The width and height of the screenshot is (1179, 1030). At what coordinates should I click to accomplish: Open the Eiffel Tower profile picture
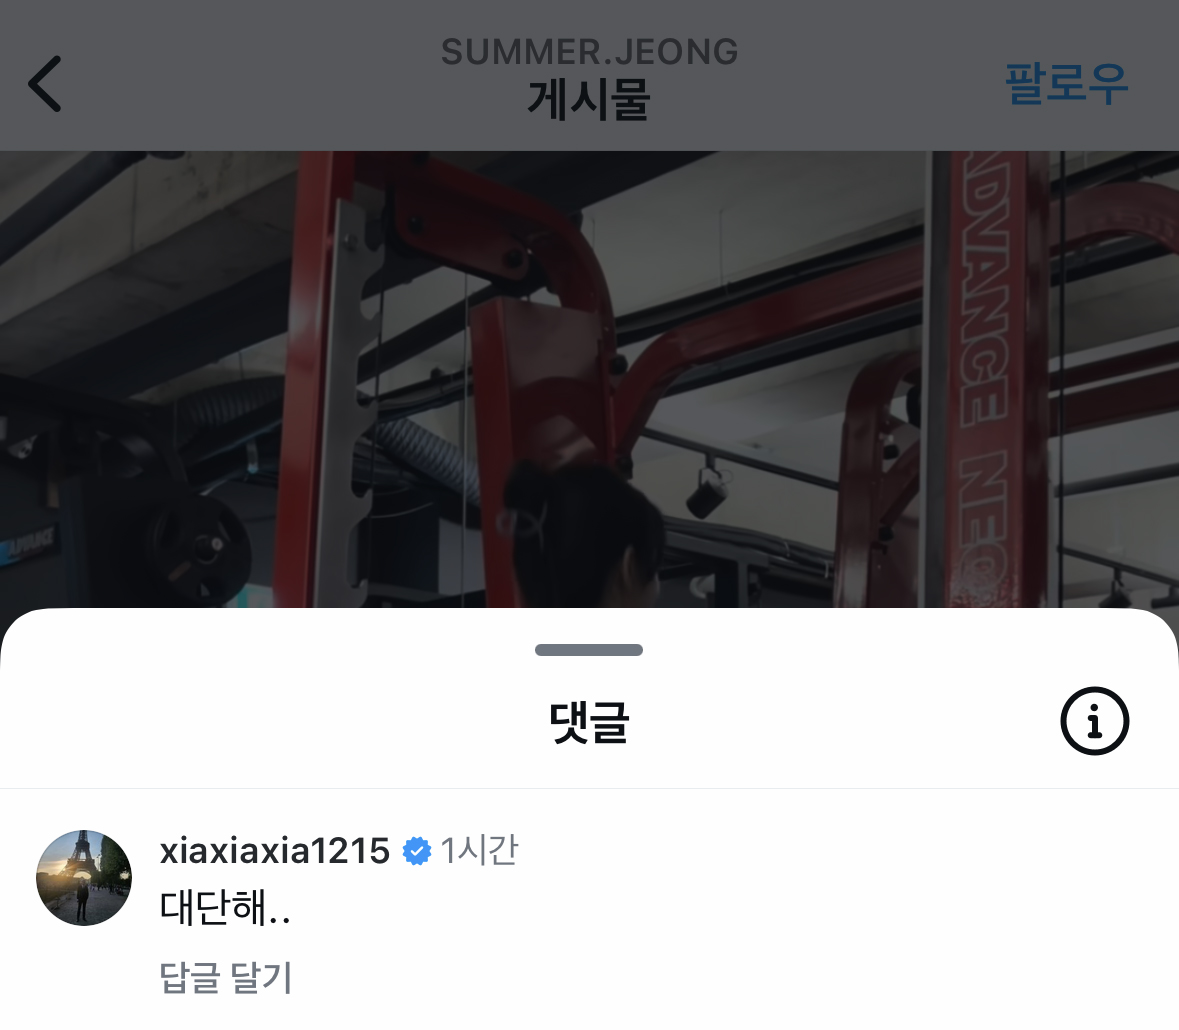pos(83,877)
